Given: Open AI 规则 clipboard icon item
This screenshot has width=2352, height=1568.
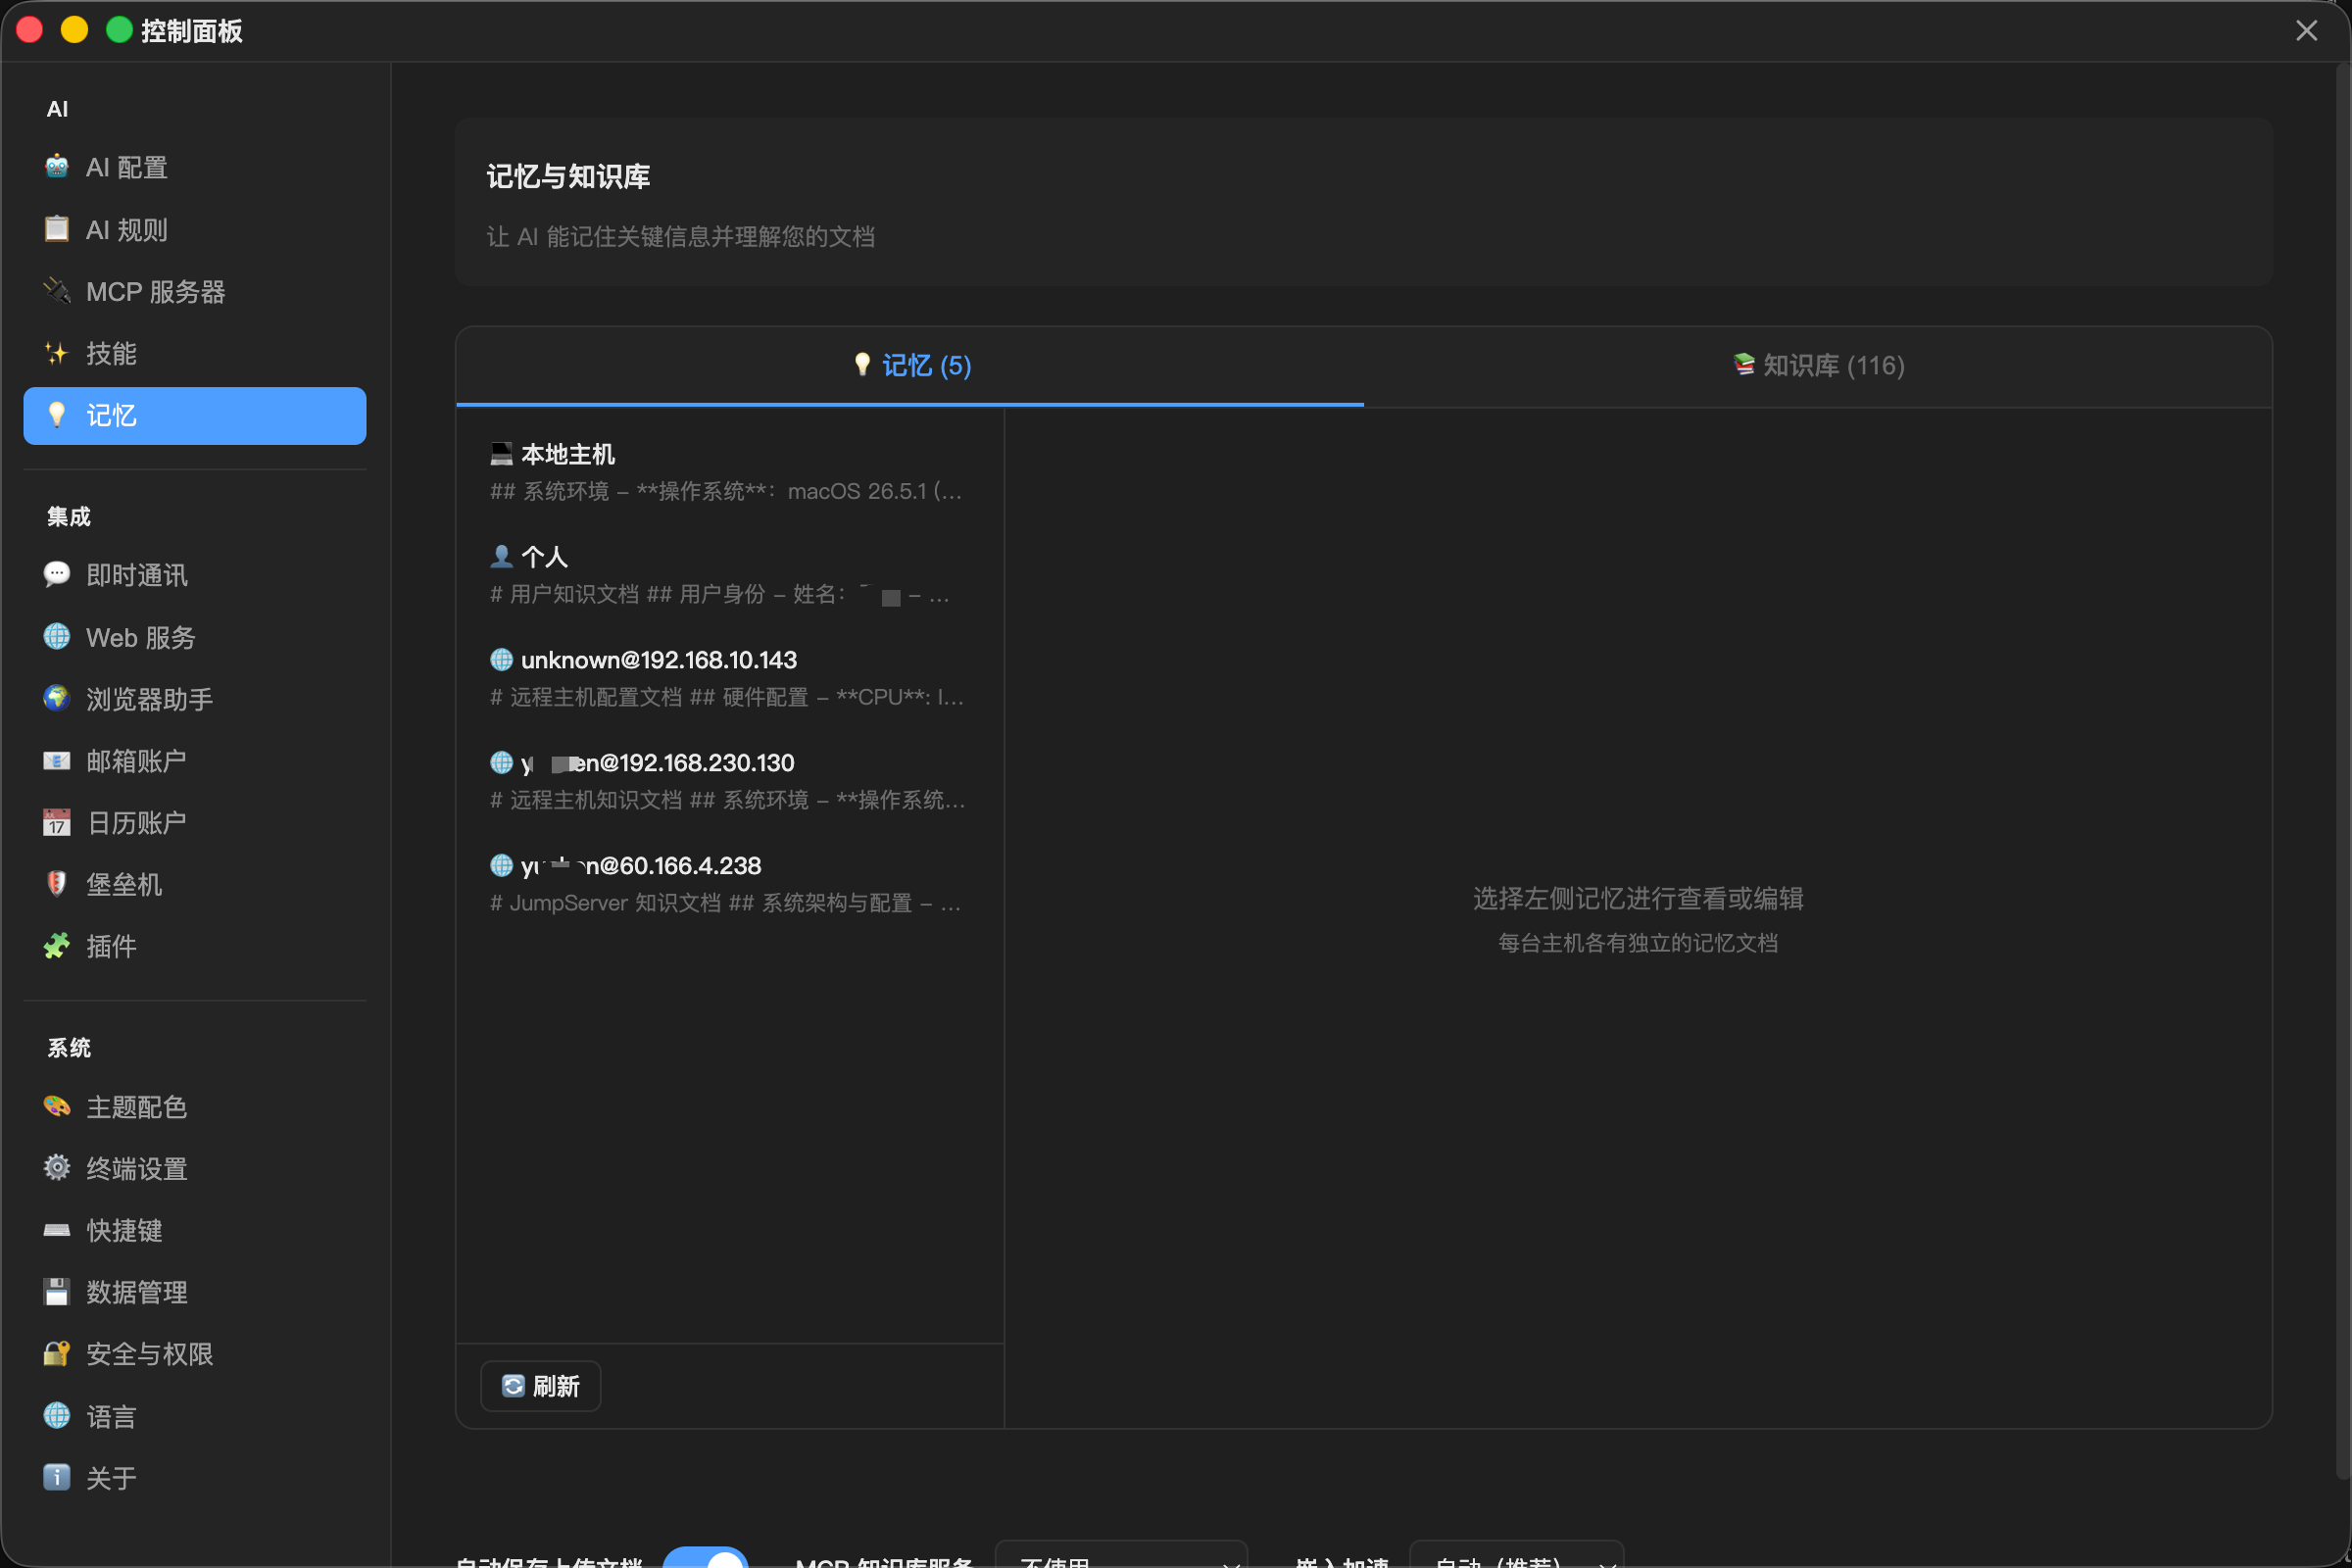Looking at the screenshot, I should [195, 229].
